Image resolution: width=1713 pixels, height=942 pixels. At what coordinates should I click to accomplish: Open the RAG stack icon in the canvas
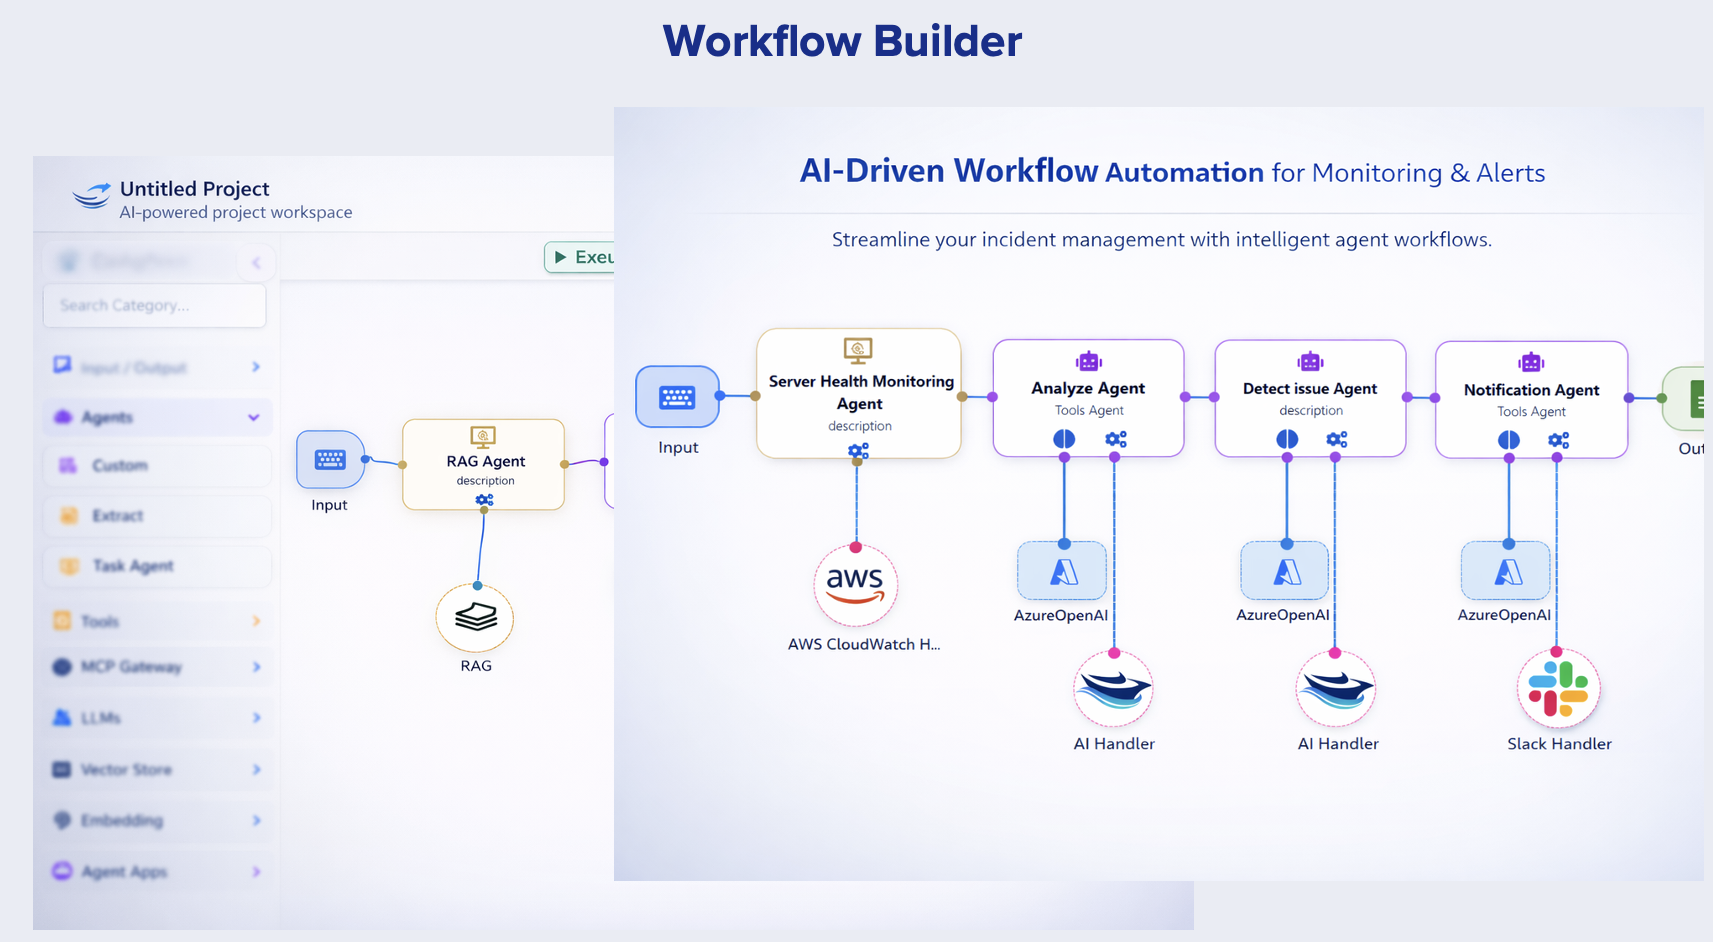click(x=474, y=618)
